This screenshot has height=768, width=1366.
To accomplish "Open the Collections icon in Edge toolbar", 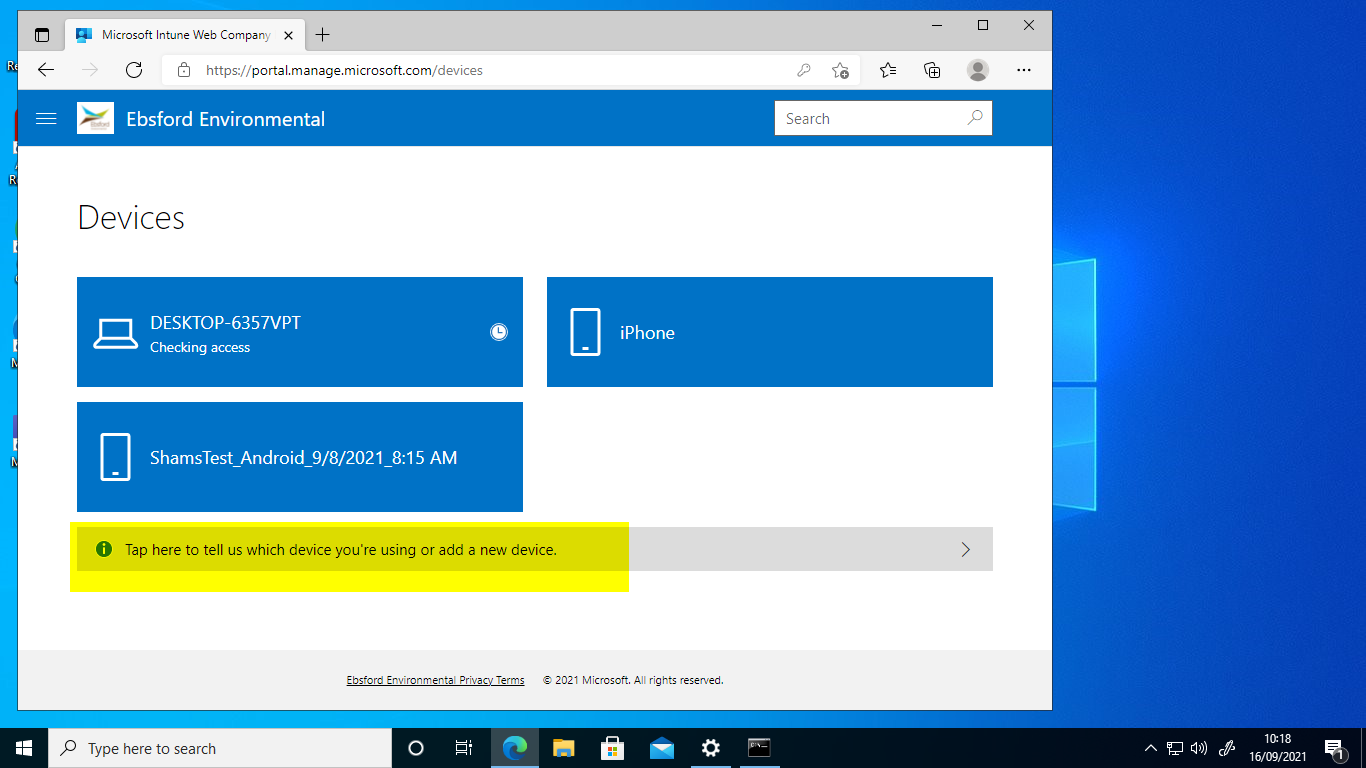I will pos(932,70).
